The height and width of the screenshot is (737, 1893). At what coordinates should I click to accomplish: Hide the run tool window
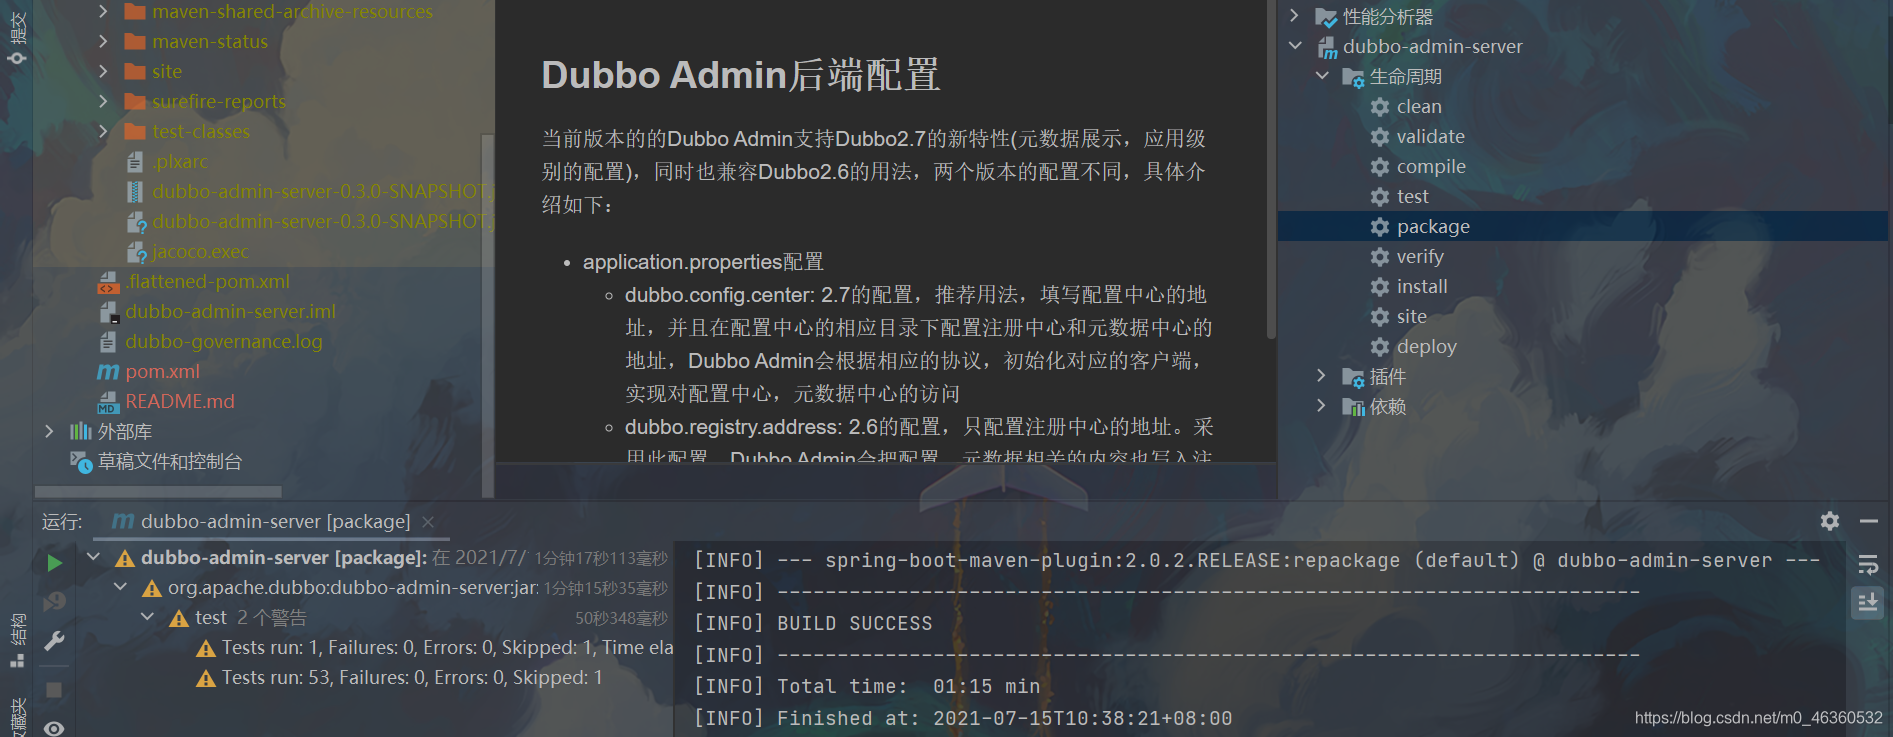click(x=1868, y=521)
